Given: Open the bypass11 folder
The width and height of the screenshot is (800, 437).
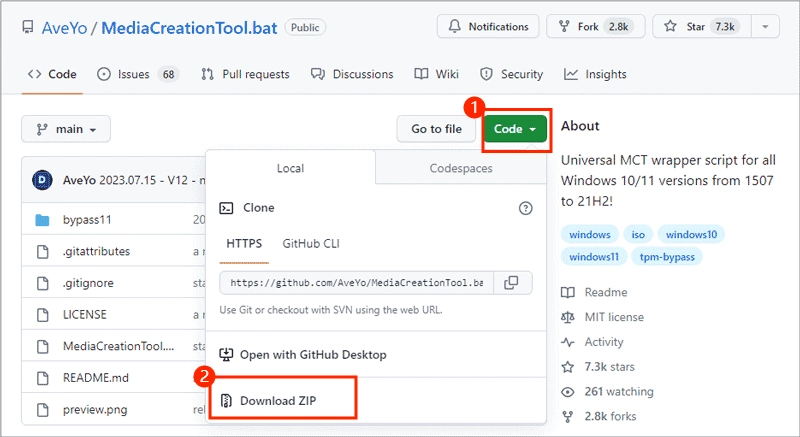Looking at the screenshot, I should pyautogui.click(x=87, y=220).
